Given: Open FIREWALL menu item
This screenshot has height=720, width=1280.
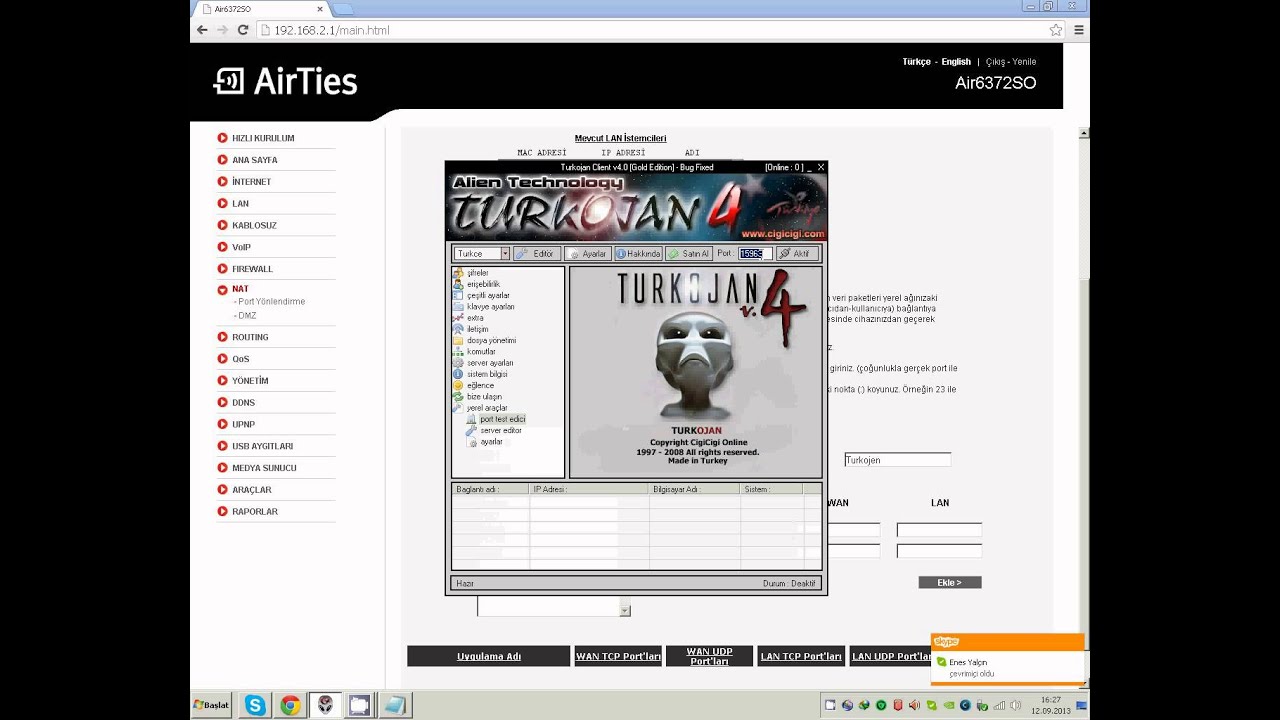Looking at the screenshot, I should tap(252, 269).
